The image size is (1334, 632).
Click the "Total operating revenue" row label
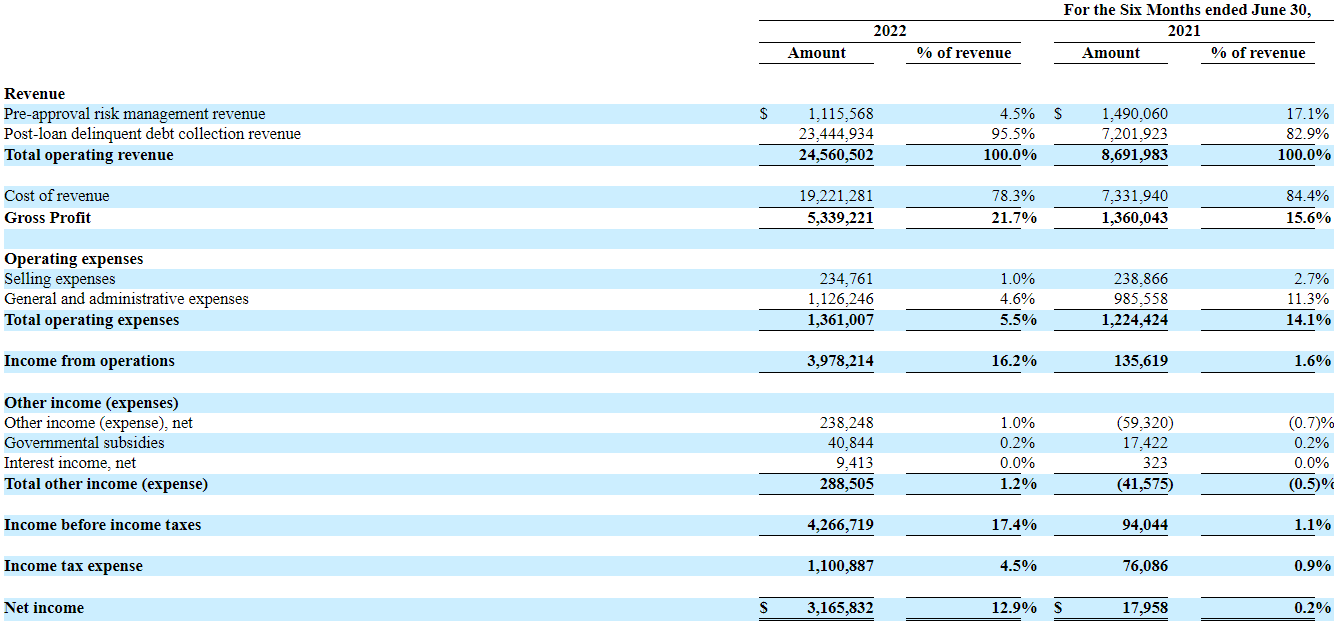89,155
